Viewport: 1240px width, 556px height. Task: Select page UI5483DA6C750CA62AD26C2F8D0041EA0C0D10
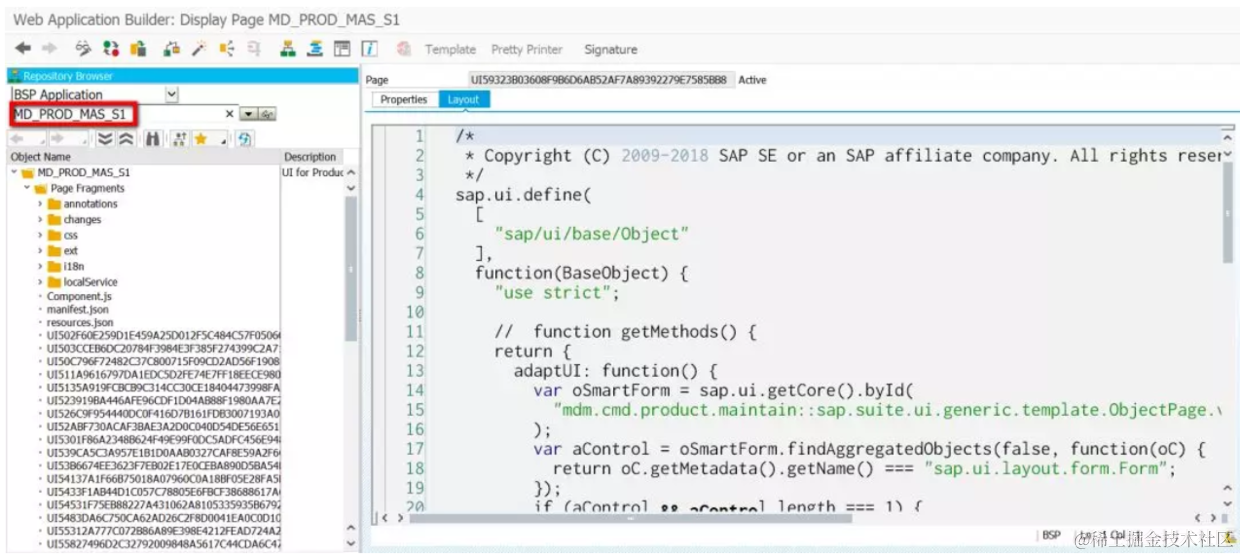(x=164, y=518)
